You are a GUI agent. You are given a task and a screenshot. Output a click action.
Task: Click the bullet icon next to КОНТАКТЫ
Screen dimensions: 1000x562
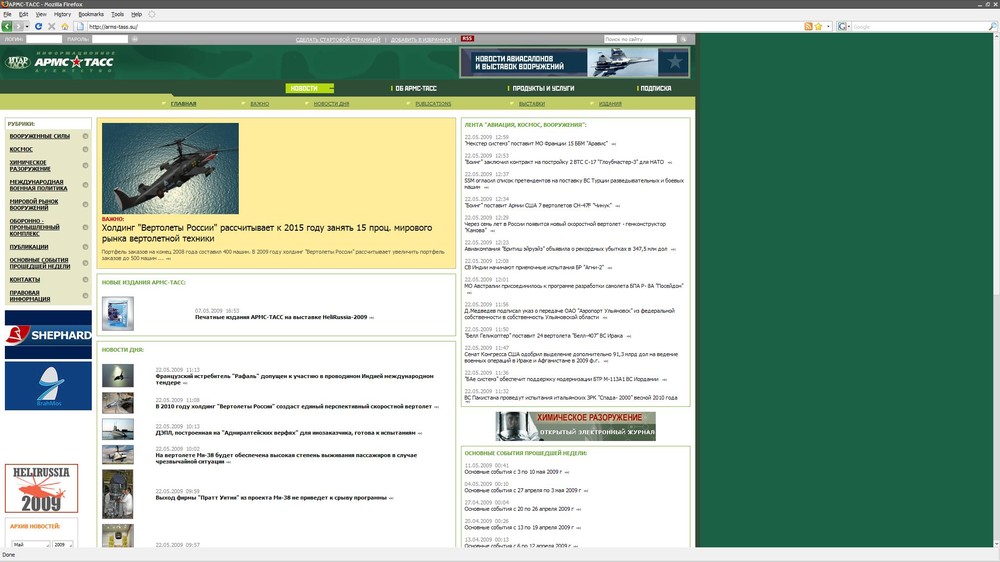coord(85,279)
